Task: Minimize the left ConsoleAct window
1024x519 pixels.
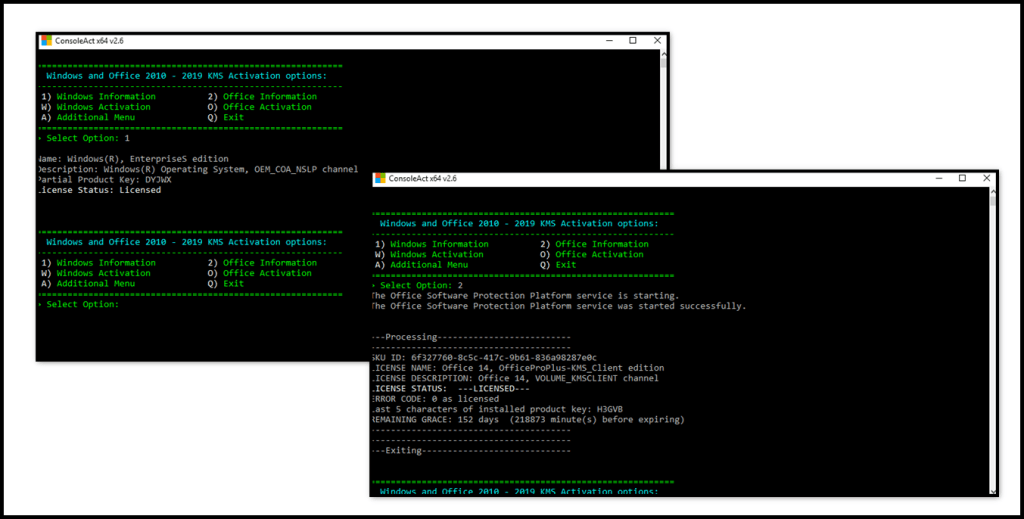Action: click(x=609, y=40)
